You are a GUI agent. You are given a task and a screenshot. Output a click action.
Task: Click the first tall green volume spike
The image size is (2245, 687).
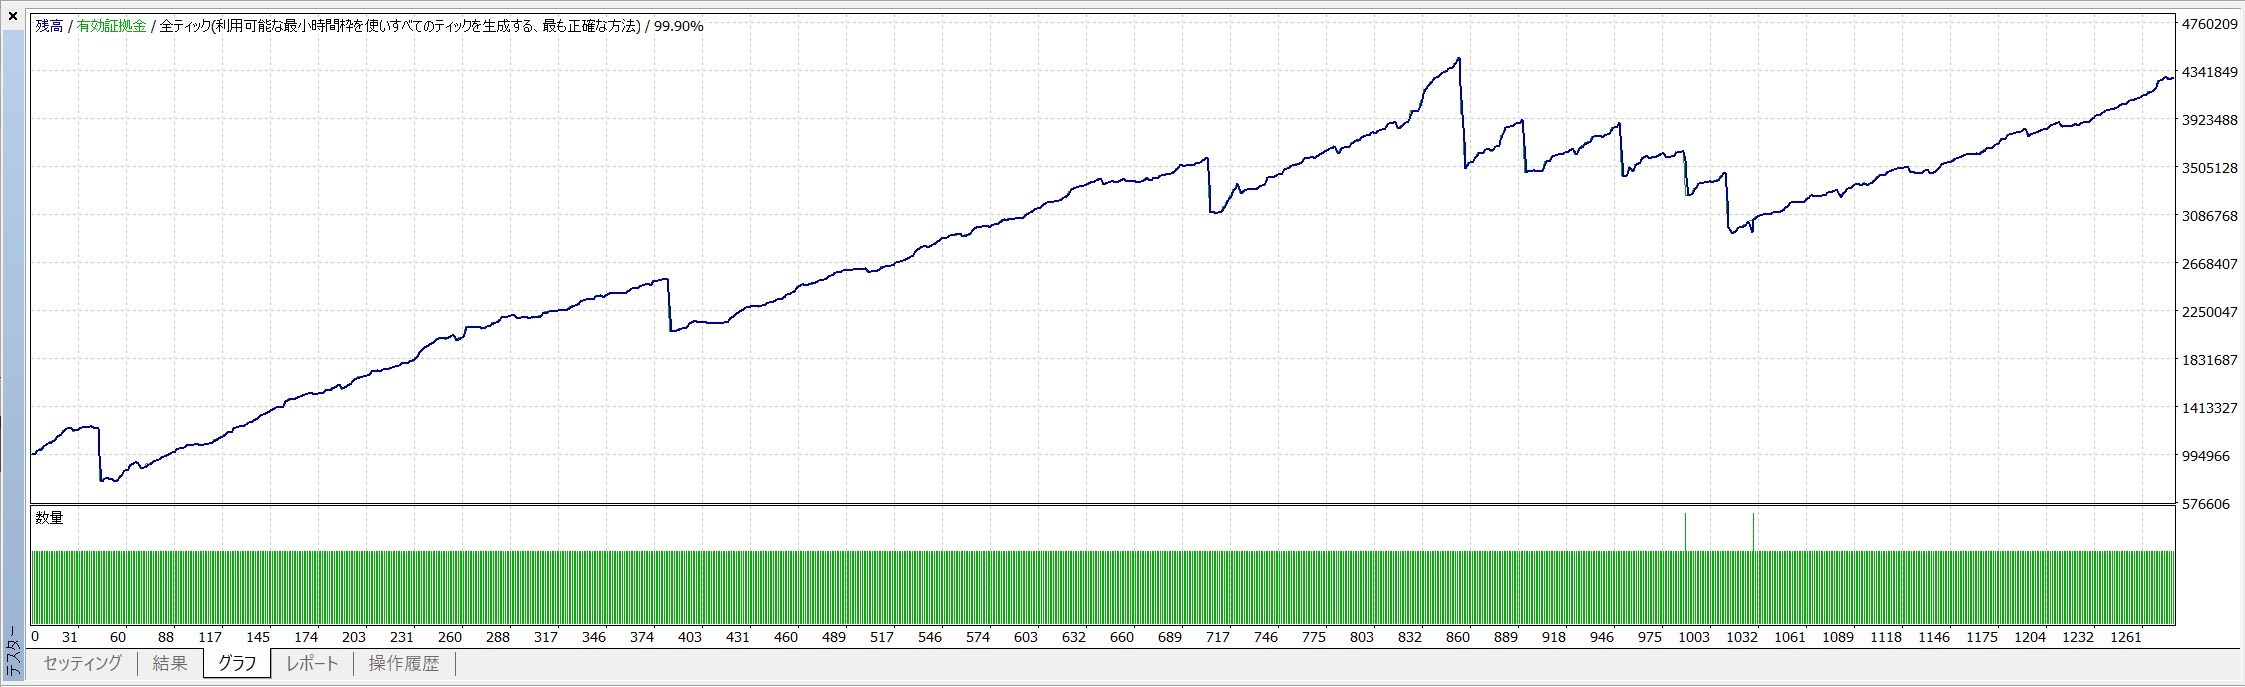click(1685, 531)
